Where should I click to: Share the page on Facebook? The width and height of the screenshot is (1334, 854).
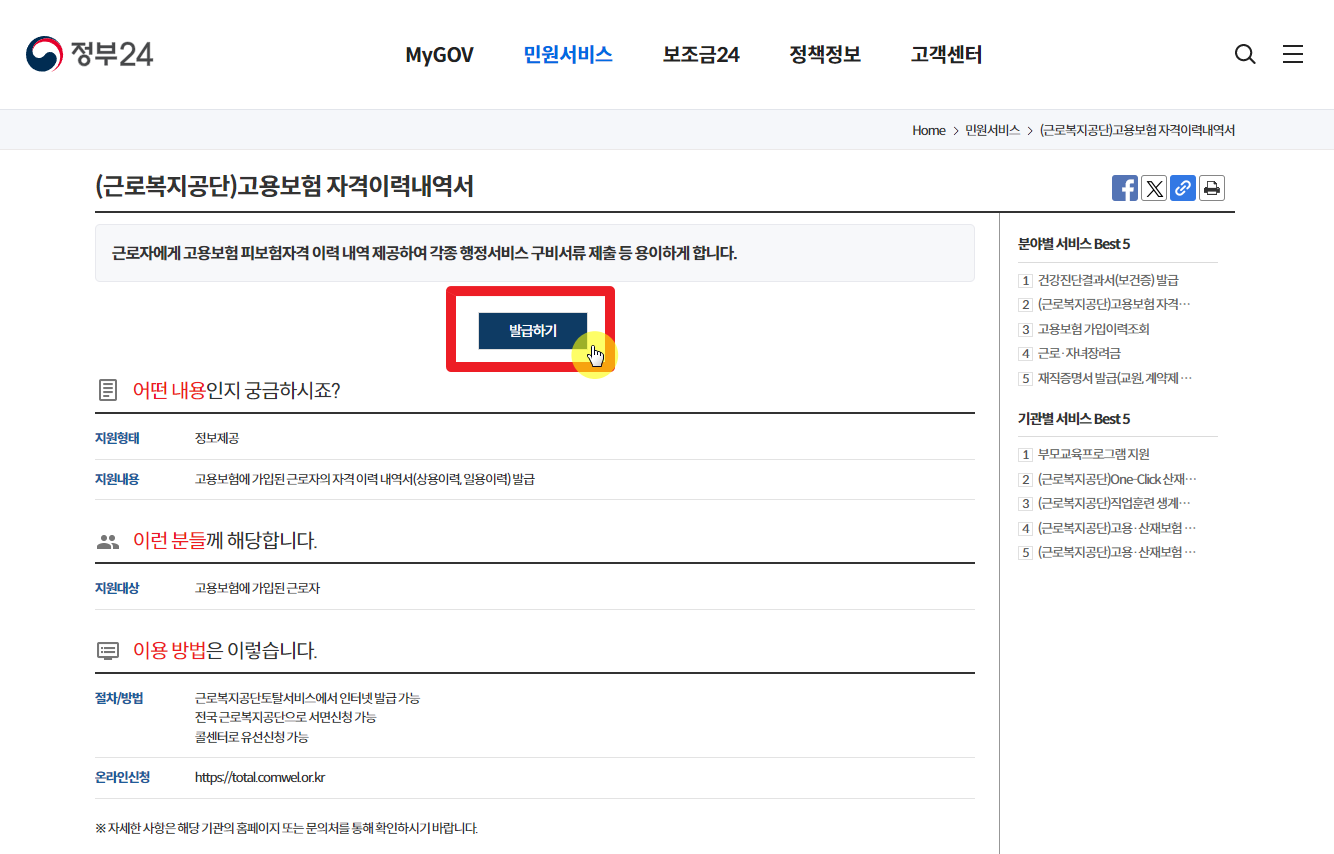[1124, 188]
